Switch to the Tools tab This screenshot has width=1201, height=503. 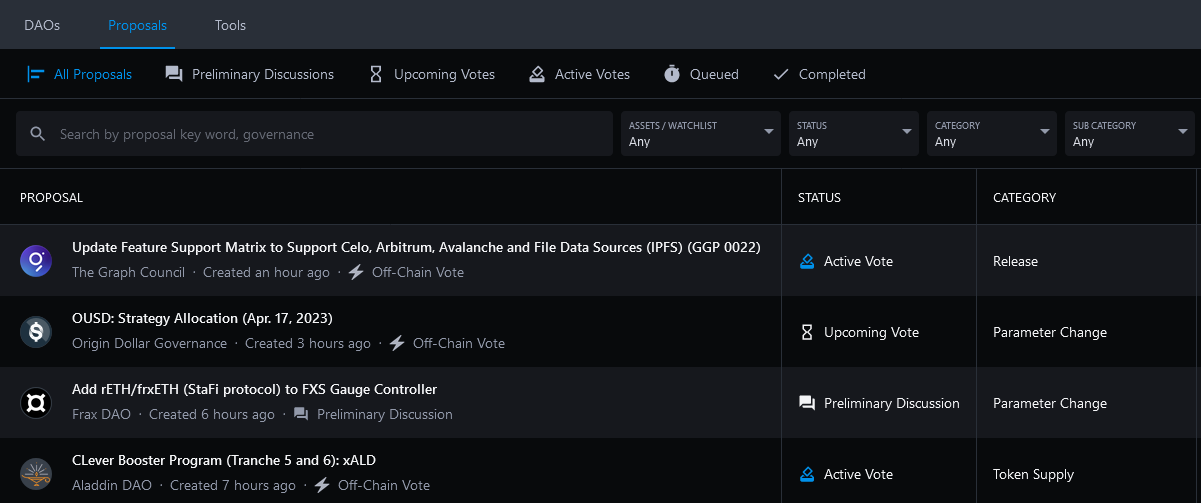230,25
